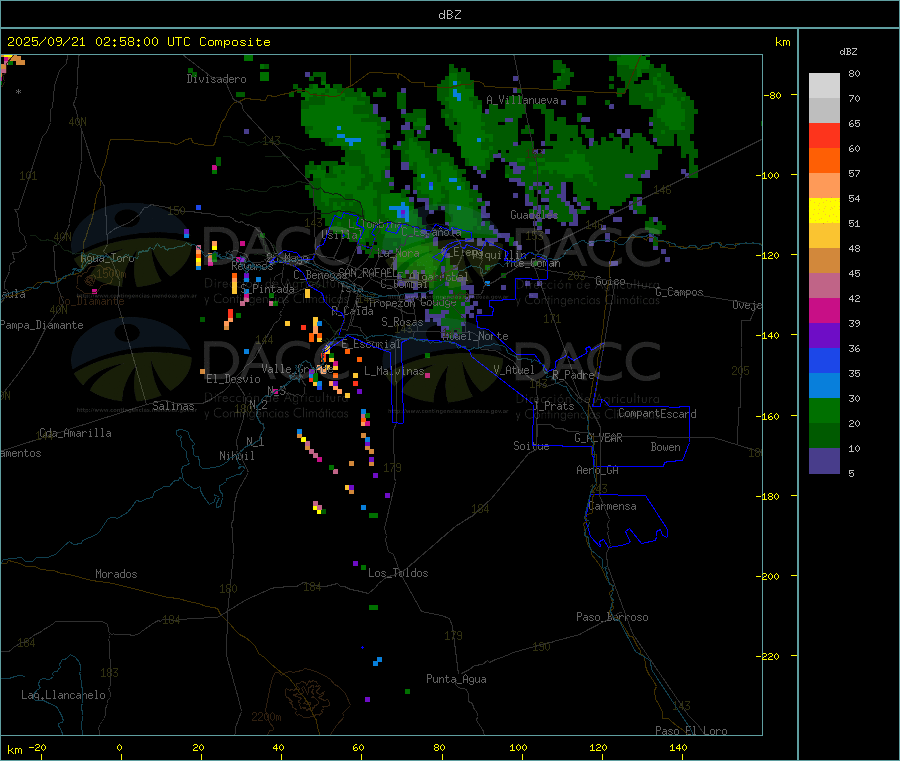This screenshot has height=761, width=900.
Task: Click the Guadales location label
Action: (x=534, y=215)
